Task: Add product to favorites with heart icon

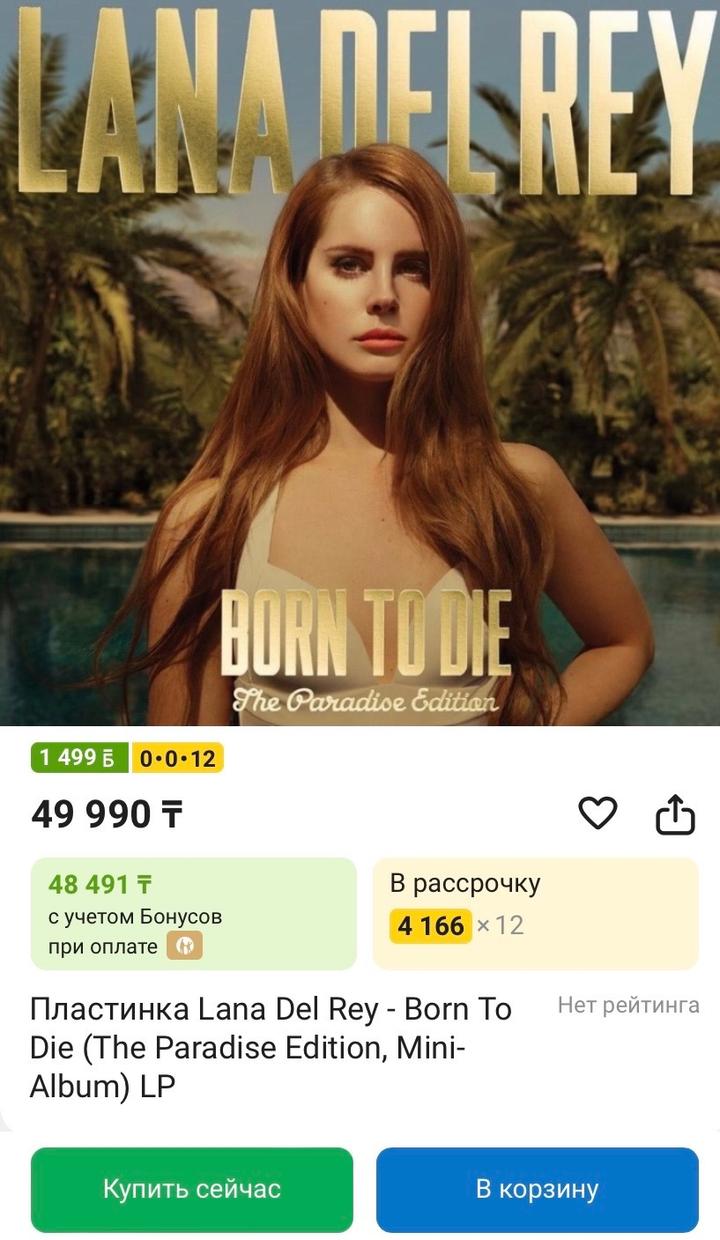Action: (x=598, y=814)
